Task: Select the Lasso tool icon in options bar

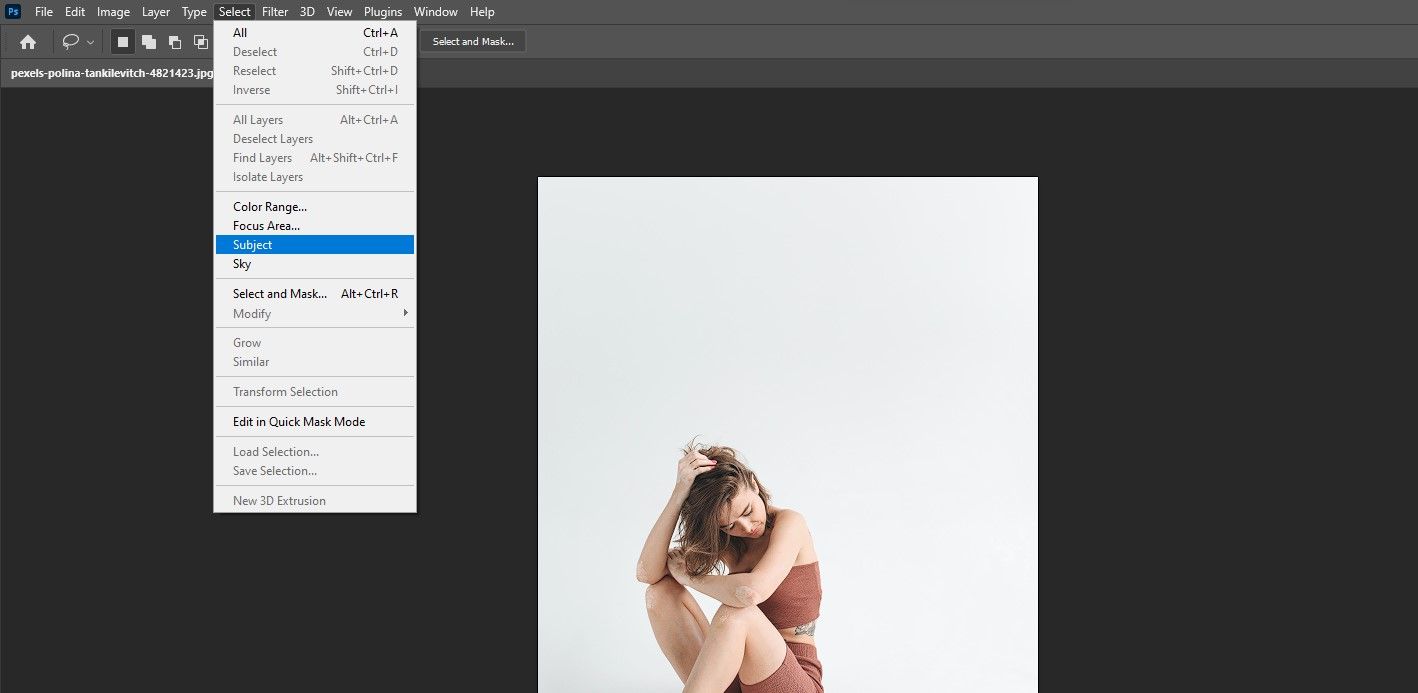Action: point(70,41)
